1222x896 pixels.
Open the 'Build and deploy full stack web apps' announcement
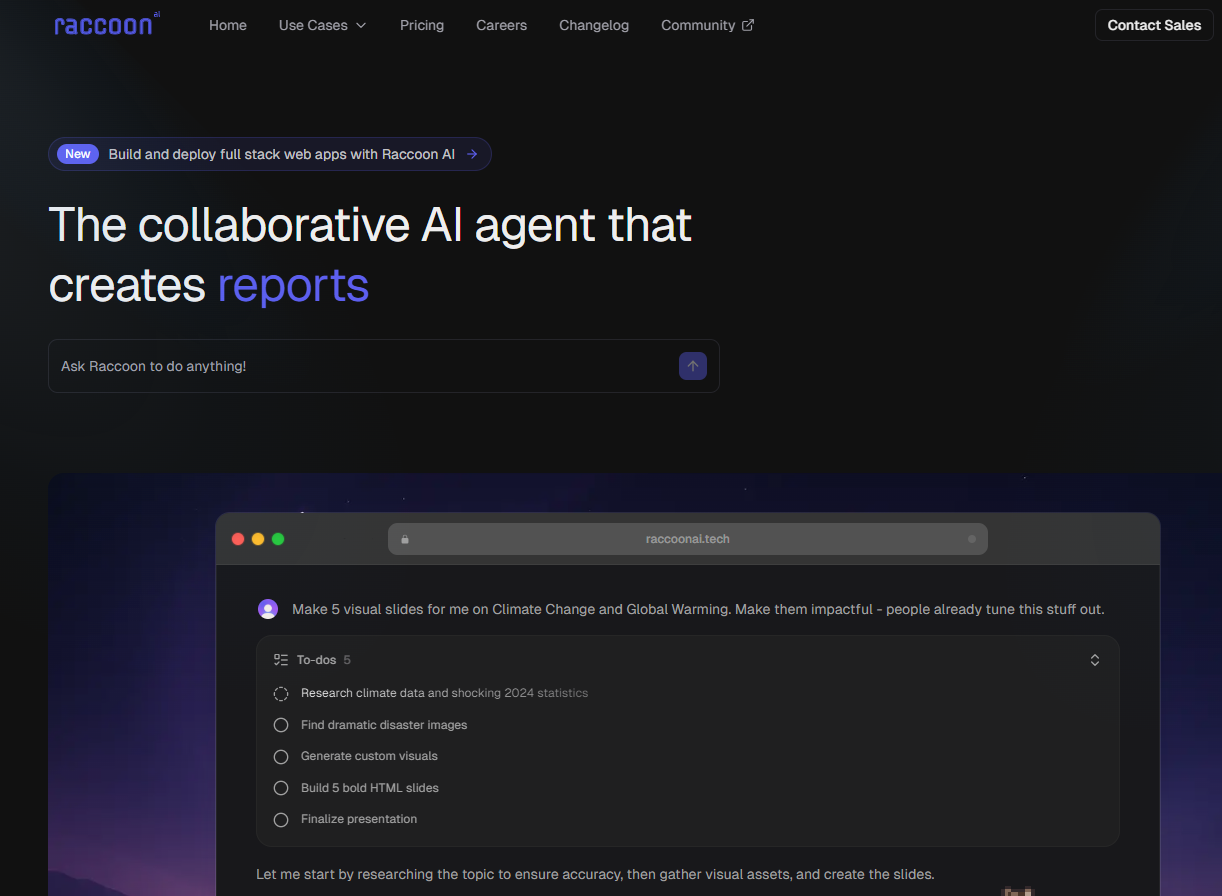(270, 154)
